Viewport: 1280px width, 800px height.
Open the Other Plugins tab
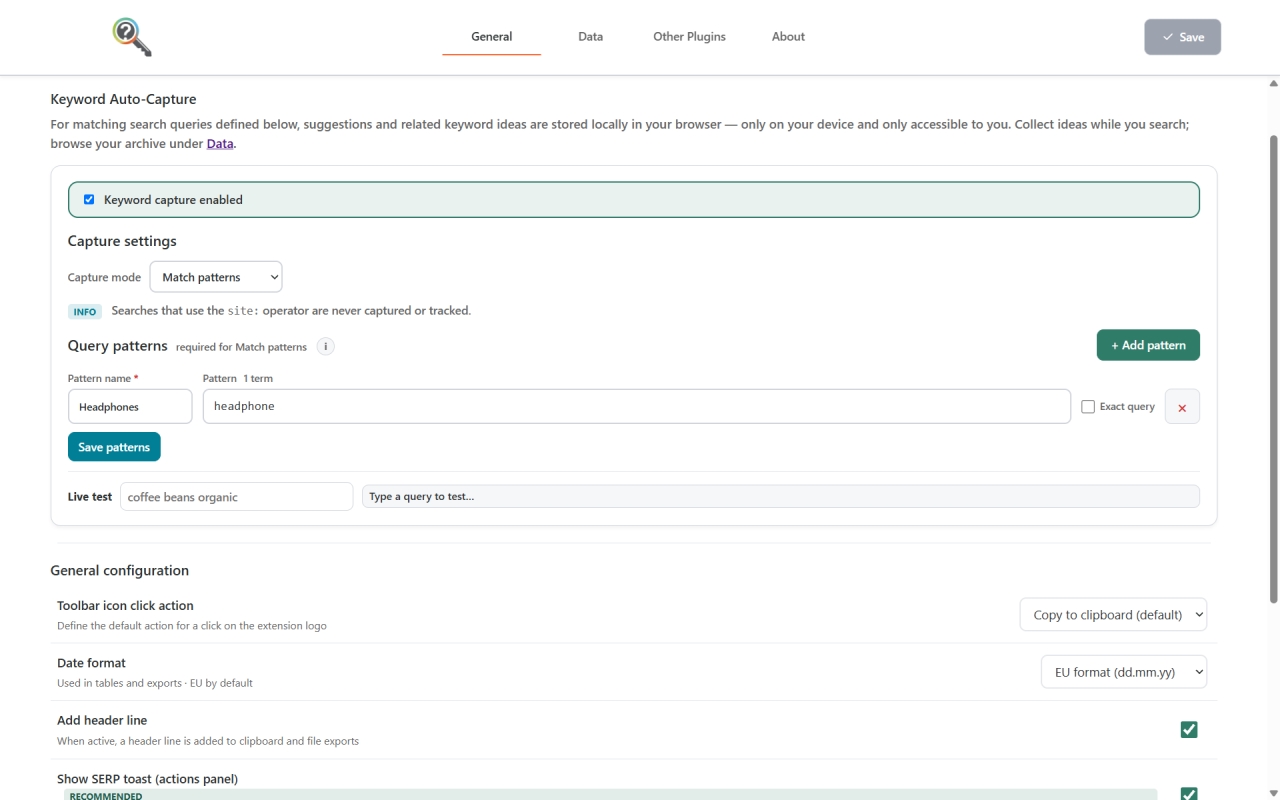tap(689, 37)
